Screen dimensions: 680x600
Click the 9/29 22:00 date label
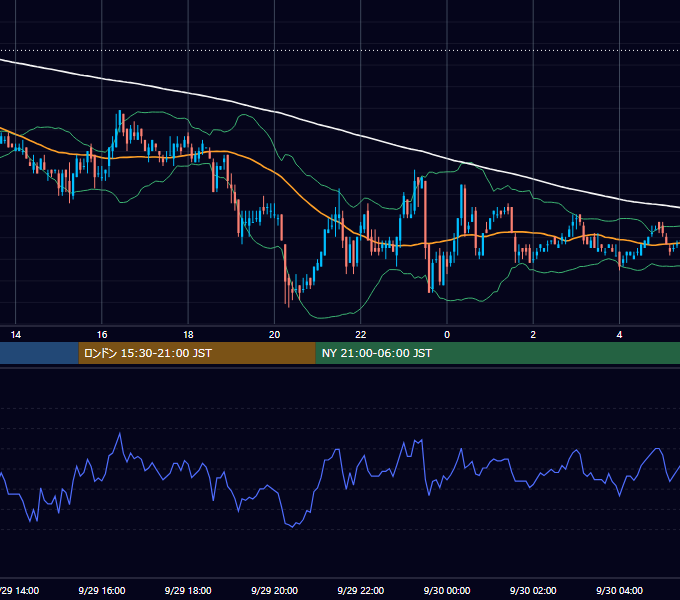point(361,590)
